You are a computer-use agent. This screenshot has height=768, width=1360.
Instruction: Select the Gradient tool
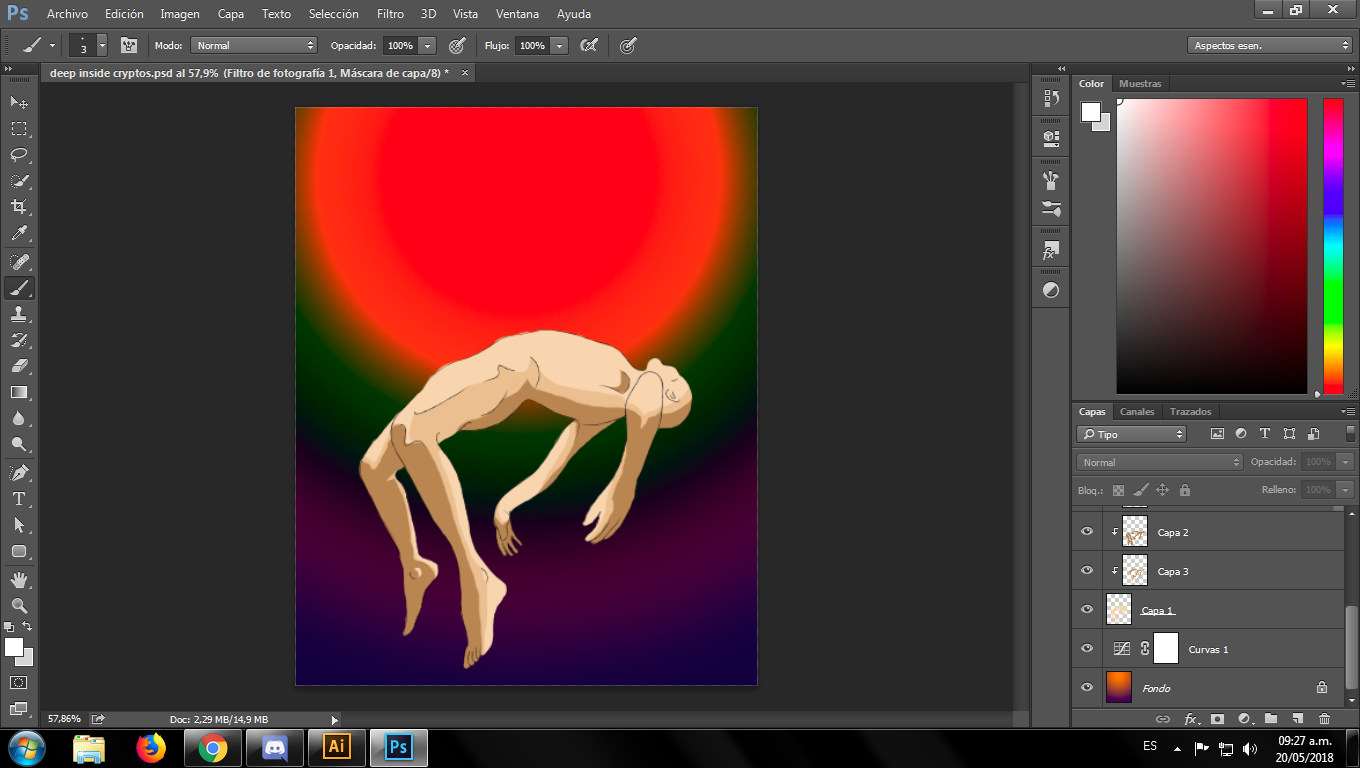[19, 392]
